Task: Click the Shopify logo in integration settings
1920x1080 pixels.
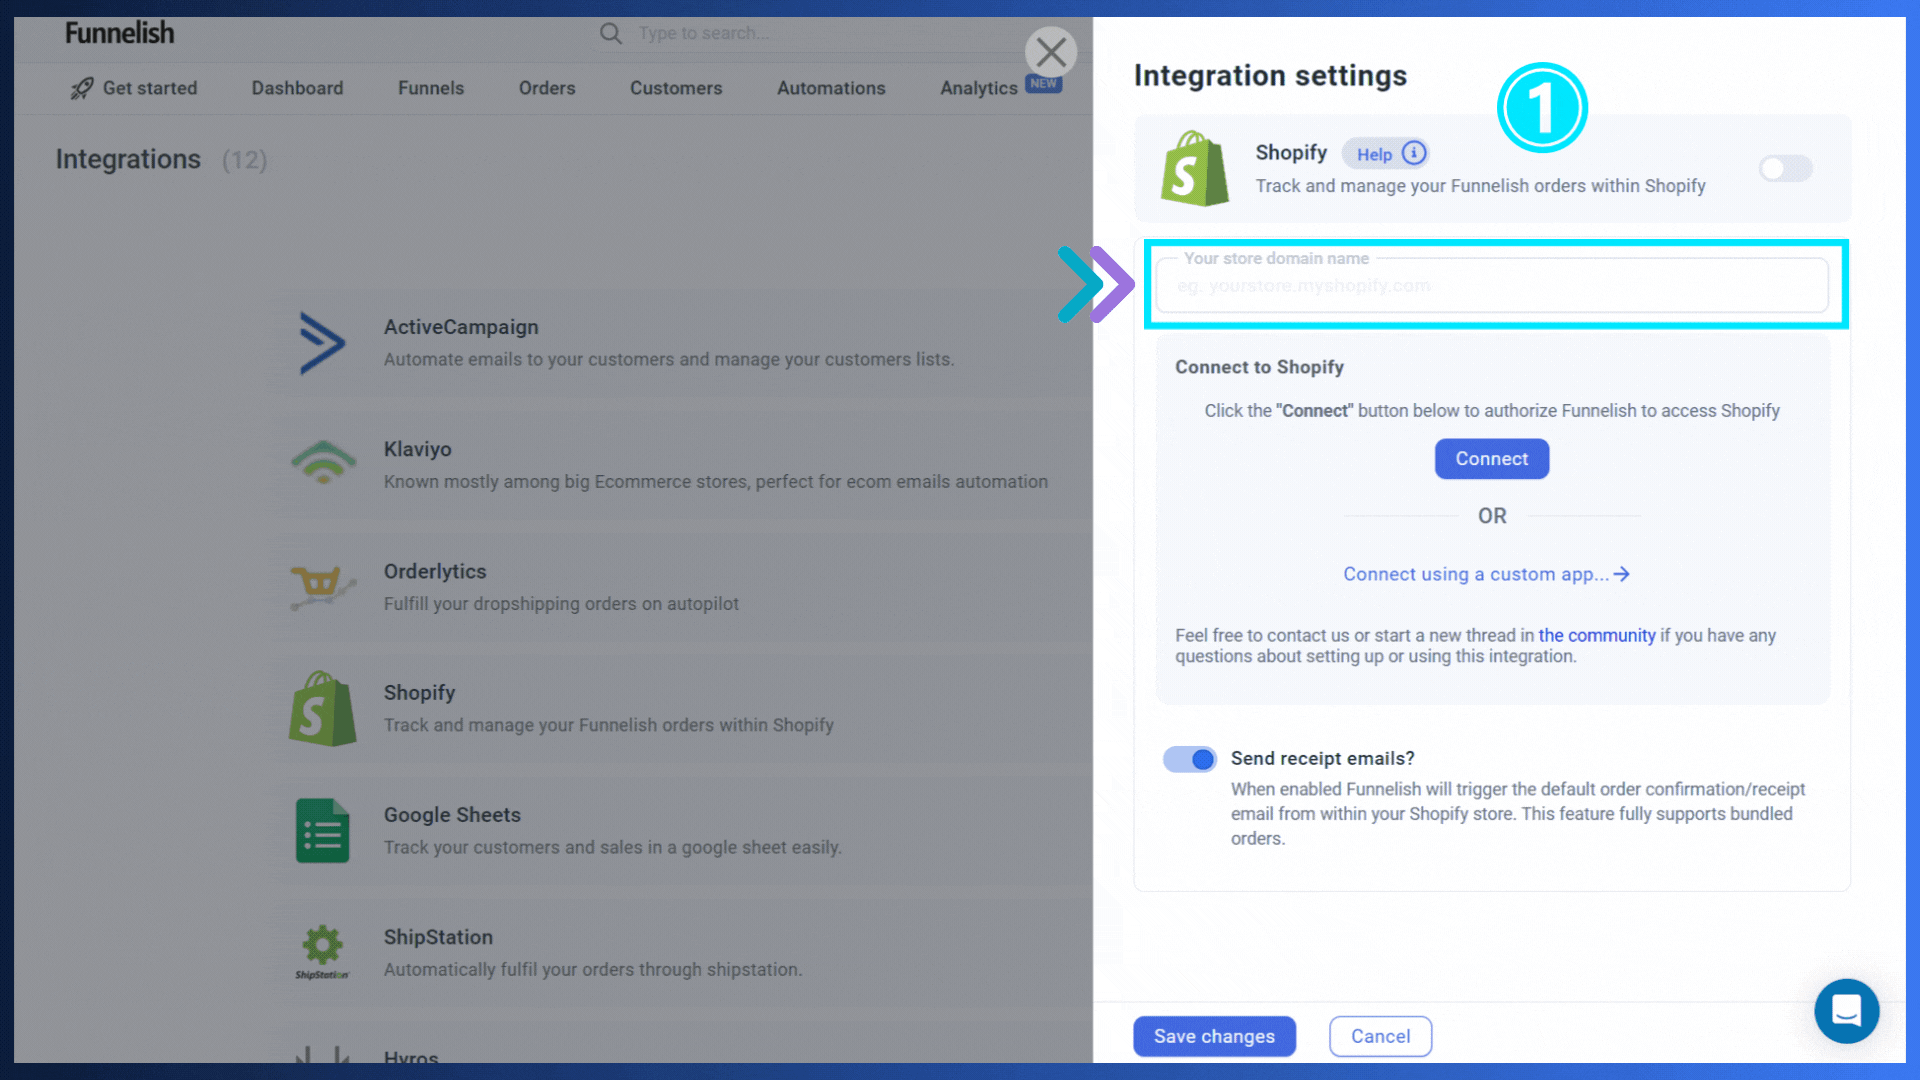Action: [1193, 166]
